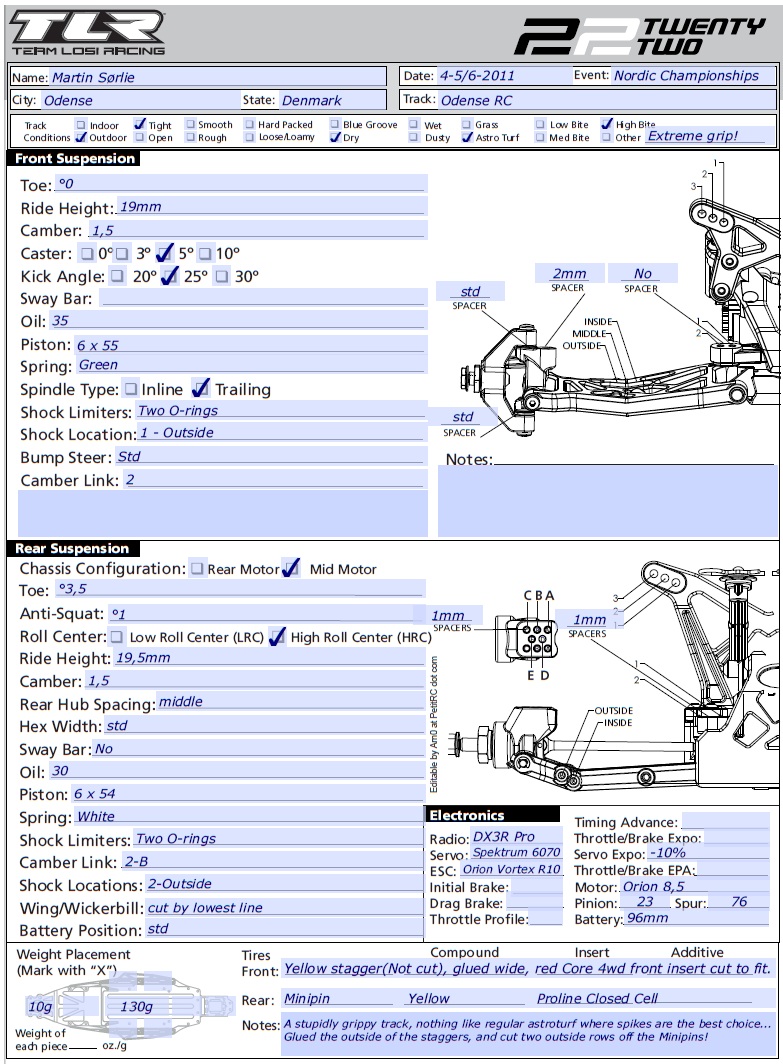Toggle the Tight track checkbox

(140, 124)
